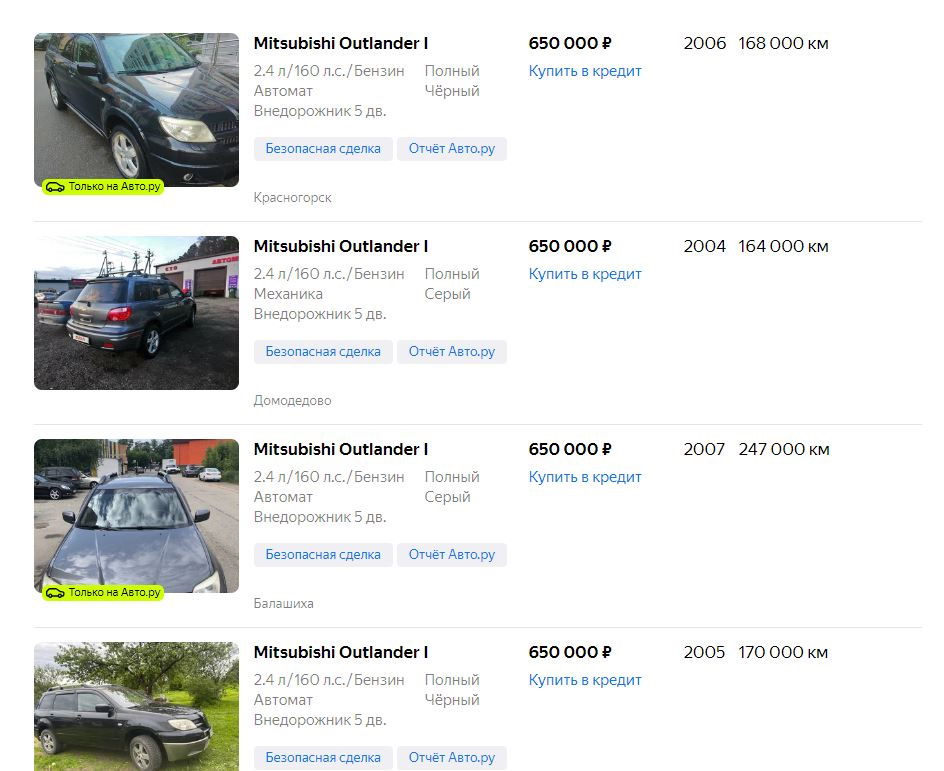Open the 2005 Mitsubishi Outlander I listing title
The height and width of the screenshot is (771, 944).
(x=341, y=652)
